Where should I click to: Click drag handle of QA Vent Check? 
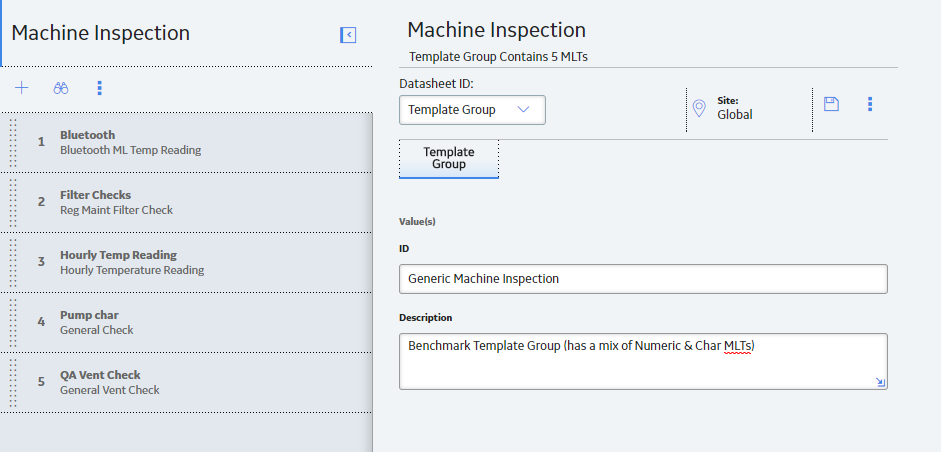click(13, 383)
